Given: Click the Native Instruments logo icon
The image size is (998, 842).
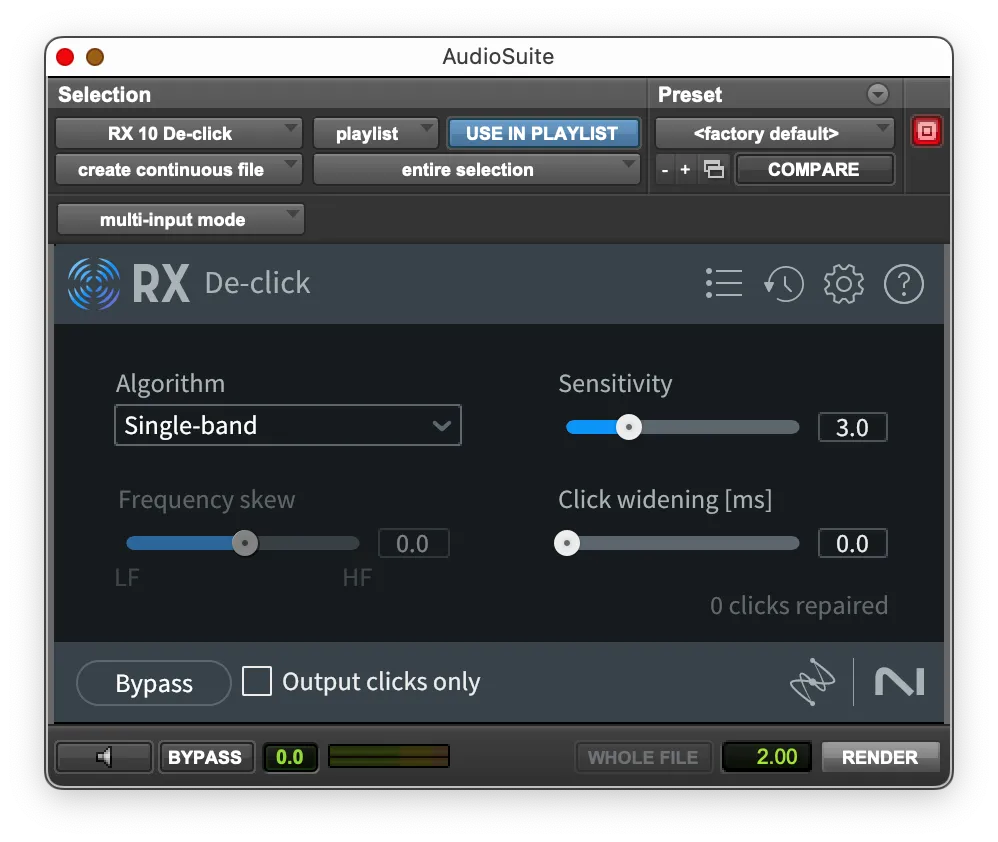Looking at the screenshot, I should click(x=899, y=682).
